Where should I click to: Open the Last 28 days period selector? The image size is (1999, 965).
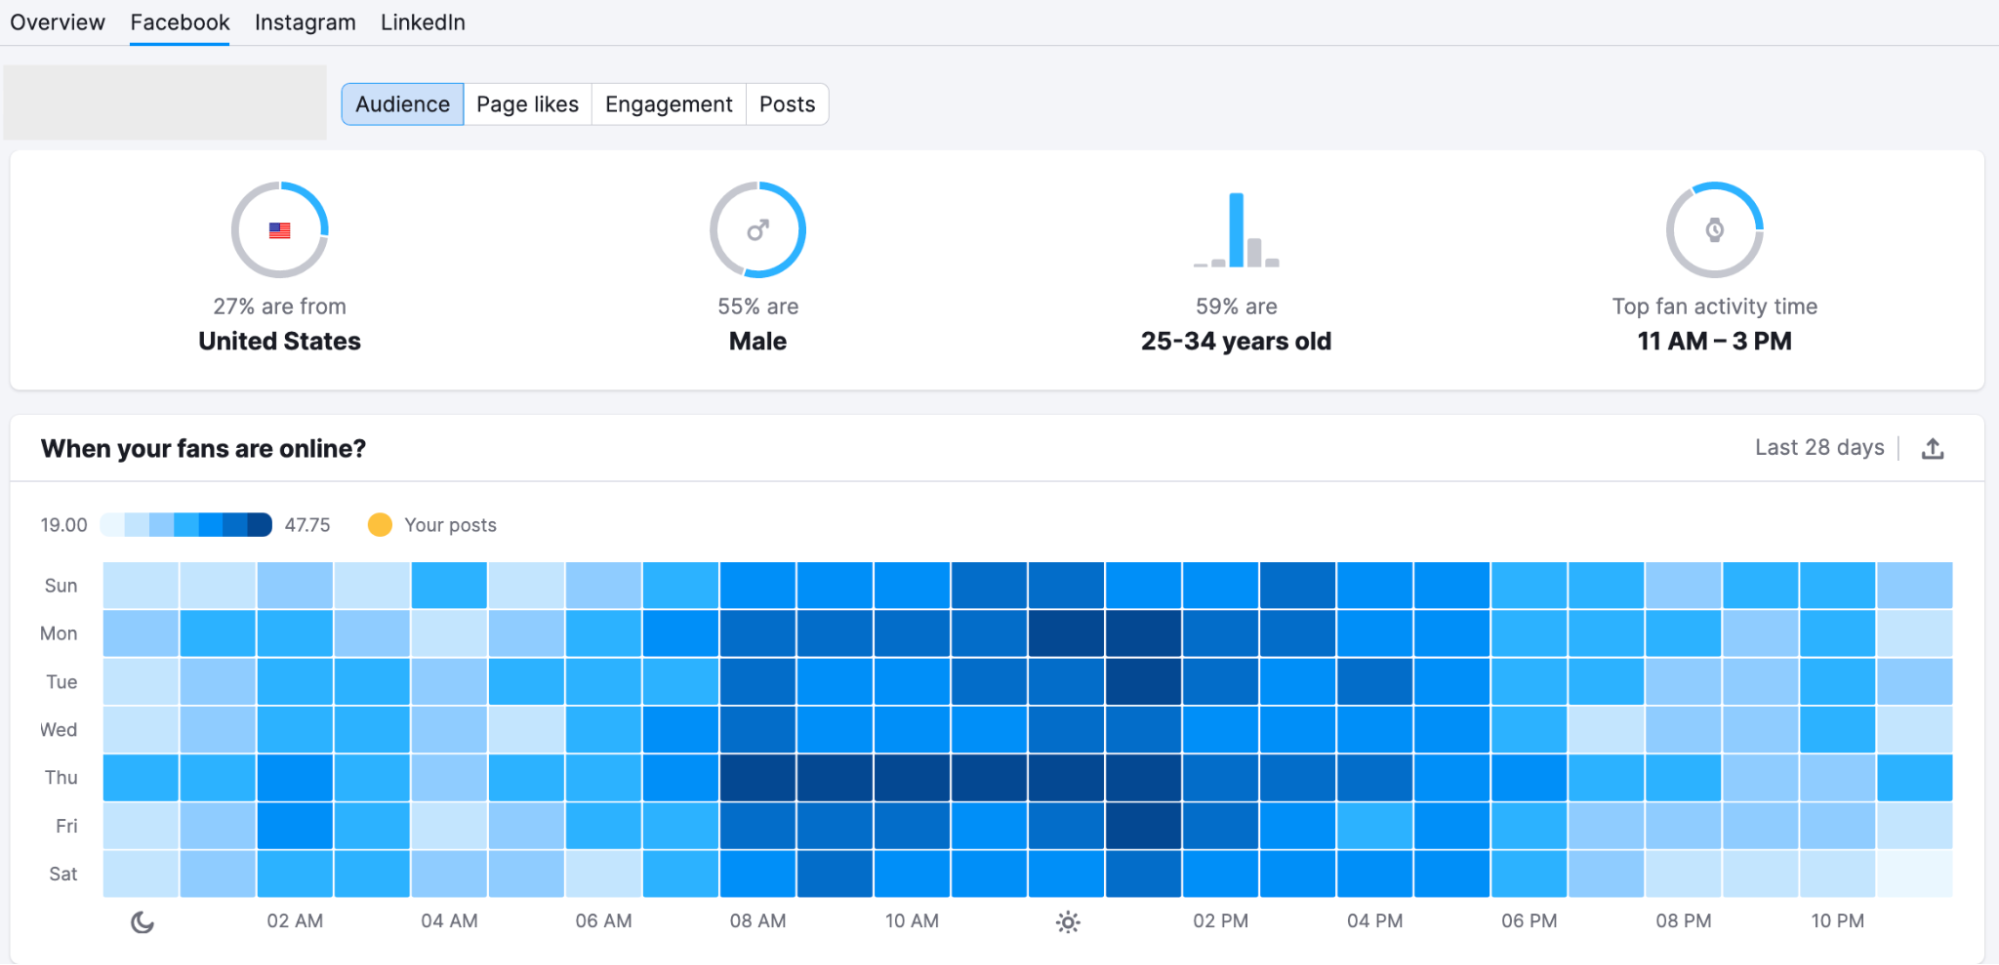coord(1818,447)
